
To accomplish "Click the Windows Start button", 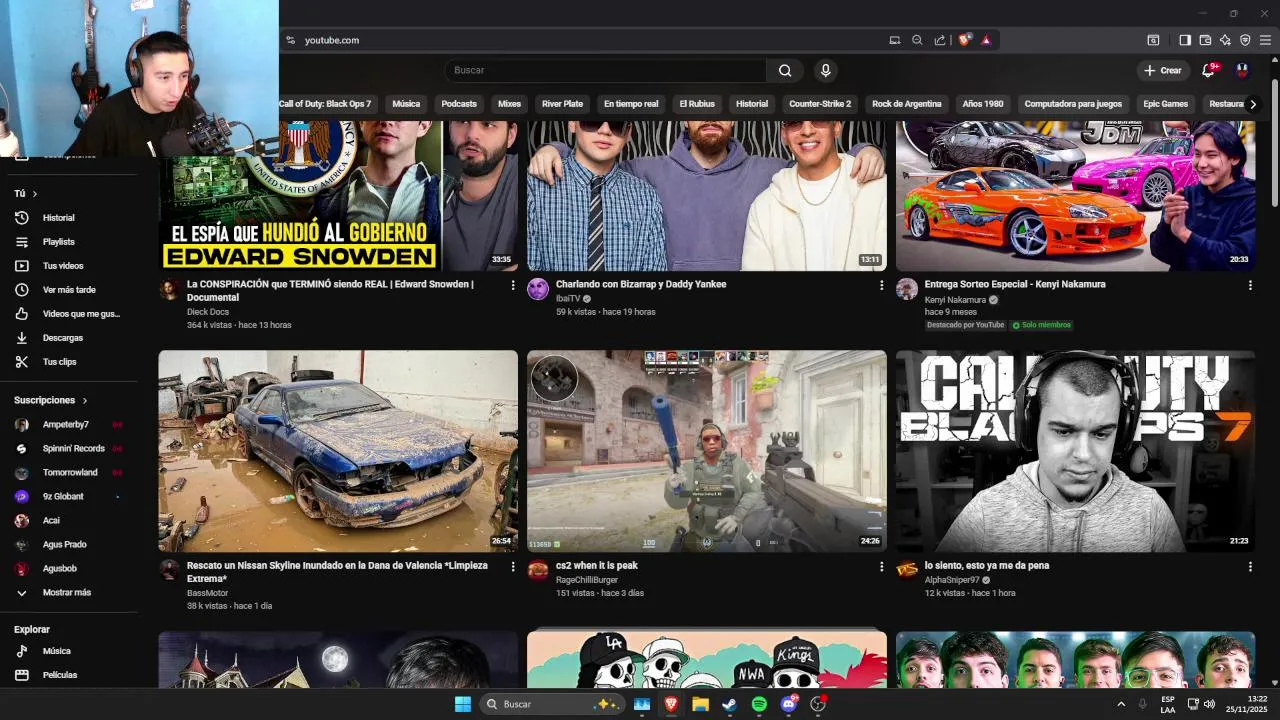I will (x=463, y=704).
